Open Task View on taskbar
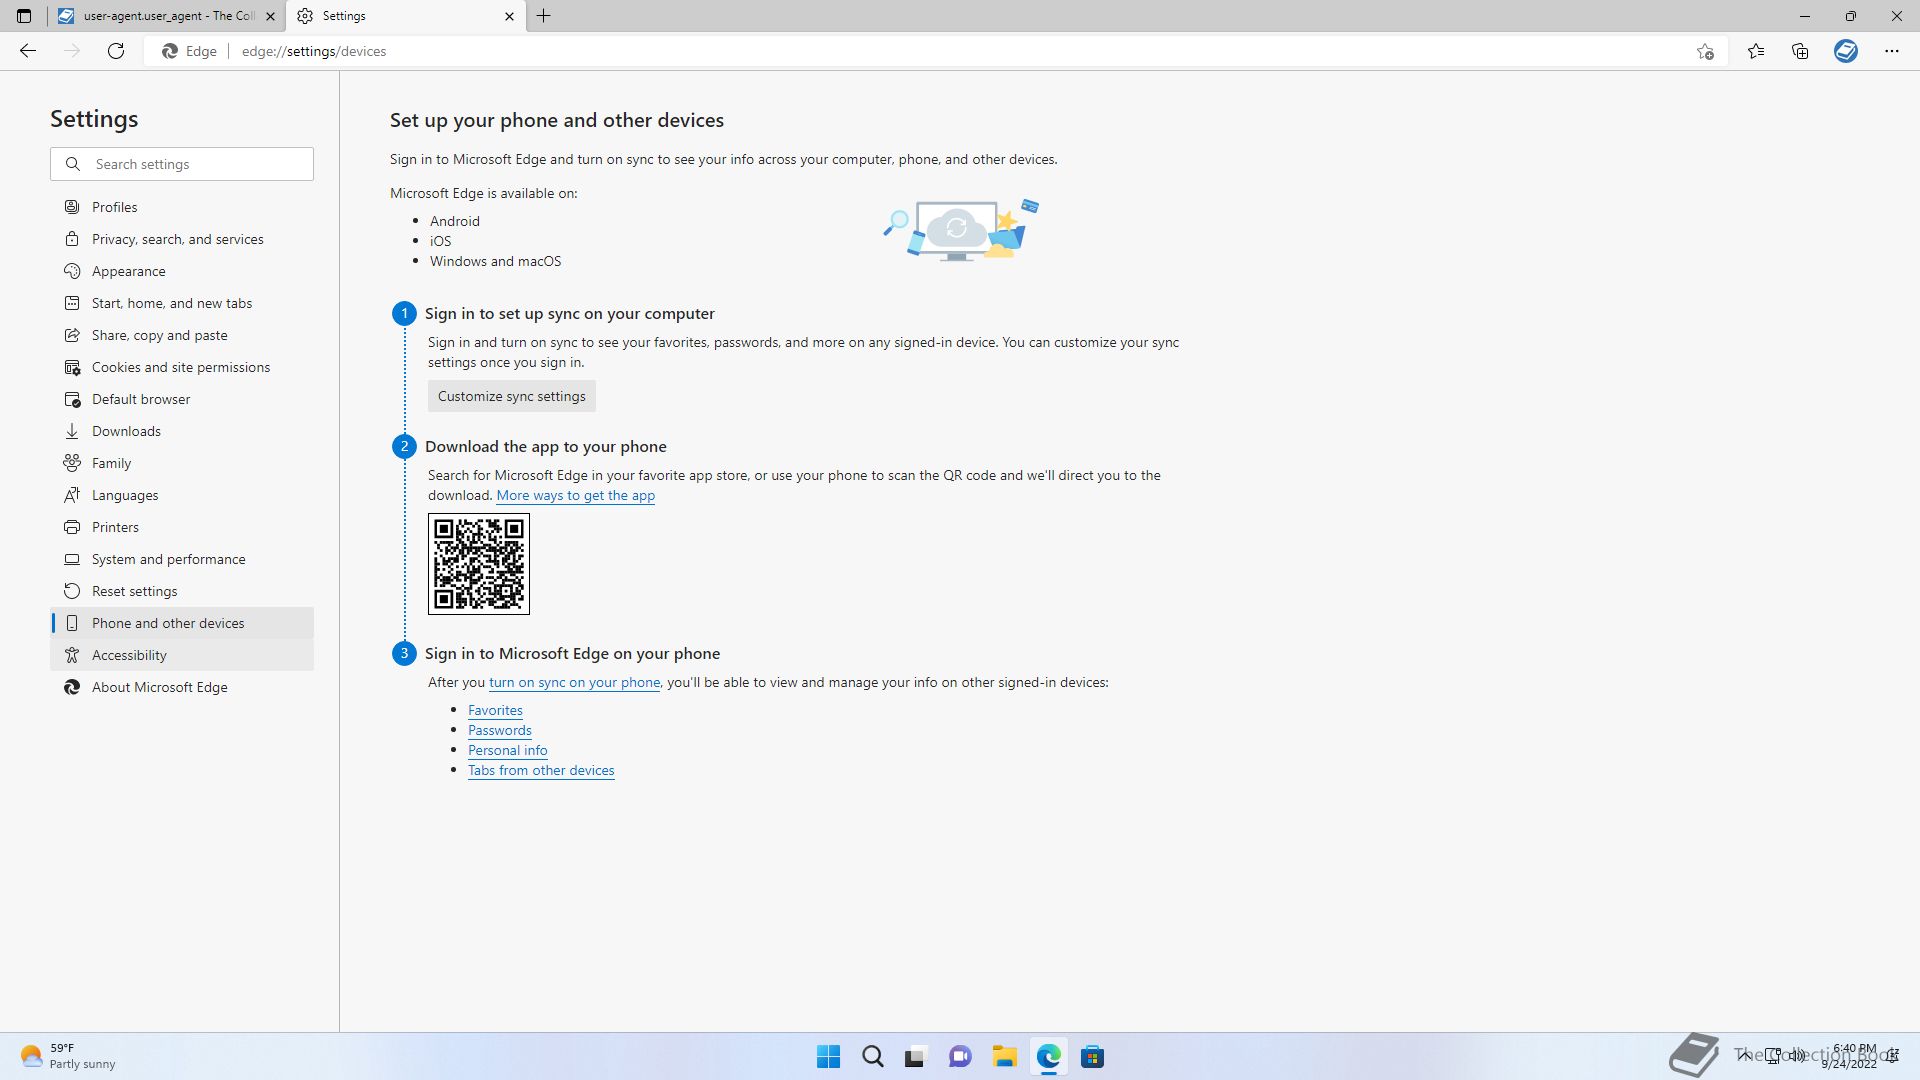The height and width of the screenshot is (1080, 1920). coord(915,1056)
